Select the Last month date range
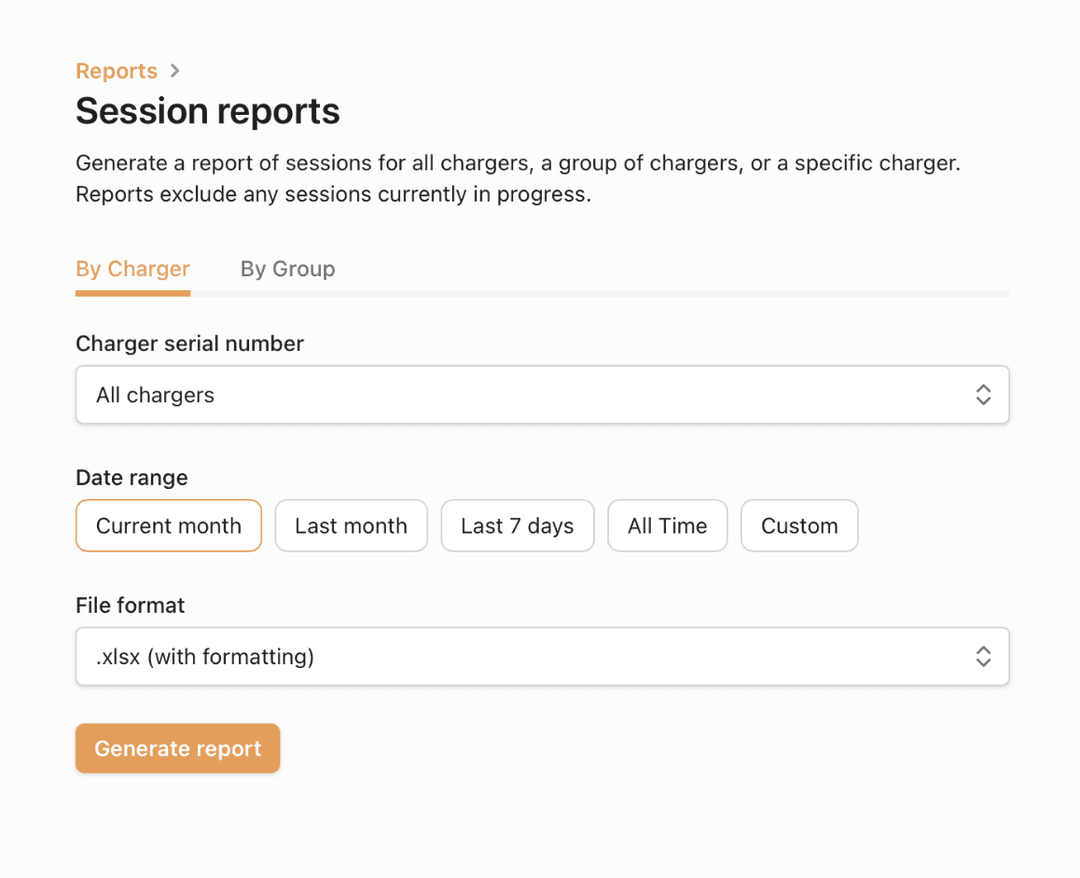 pos(351,525)
